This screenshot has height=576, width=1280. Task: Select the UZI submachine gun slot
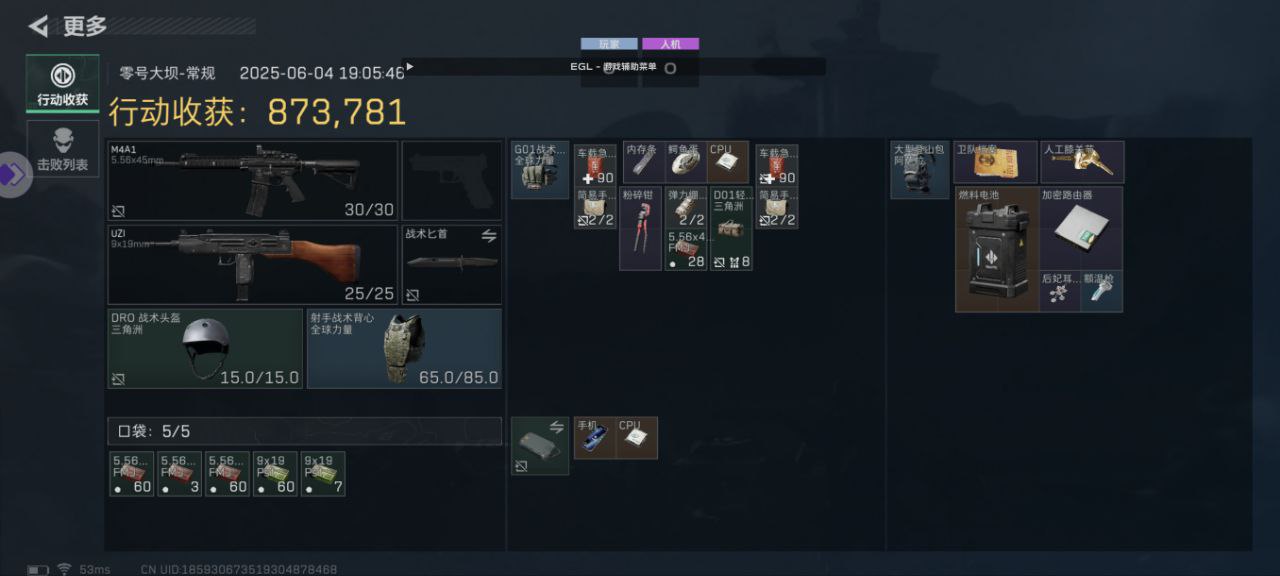point(253,264)
